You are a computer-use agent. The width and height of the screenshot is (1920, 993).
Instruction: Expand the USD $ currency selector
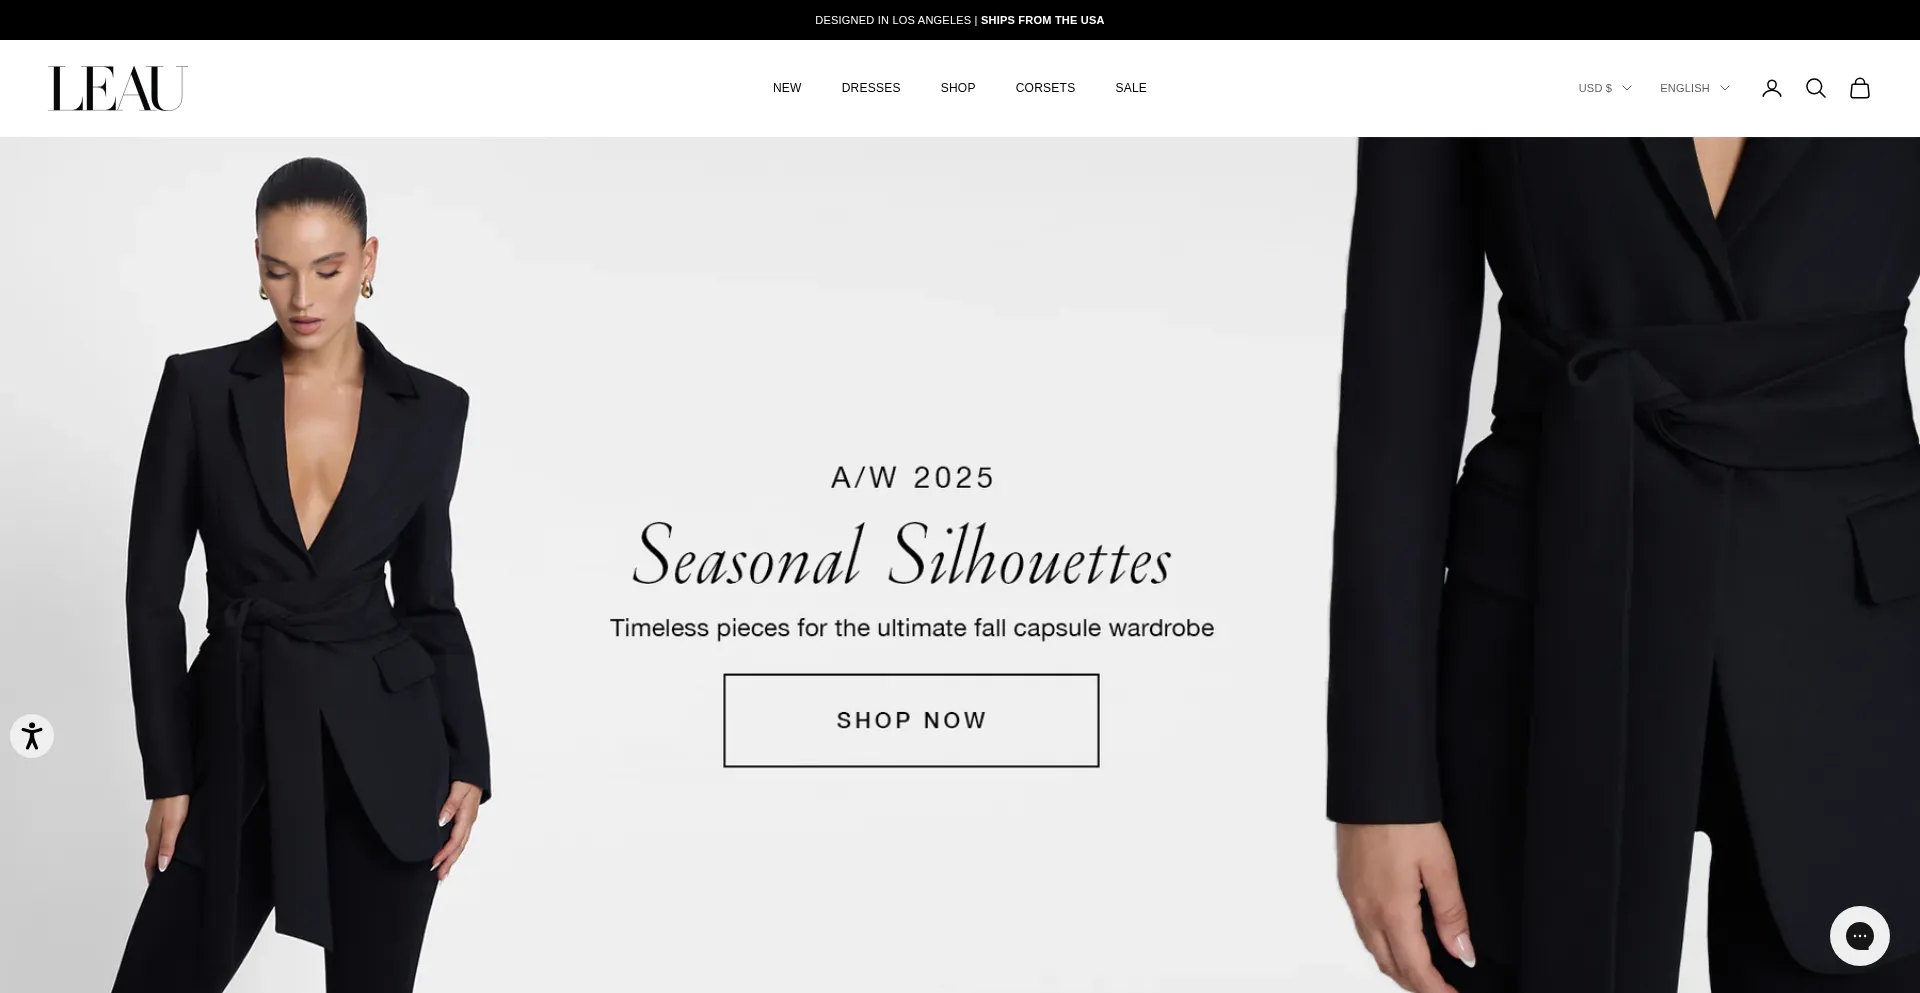[1605, 88]
